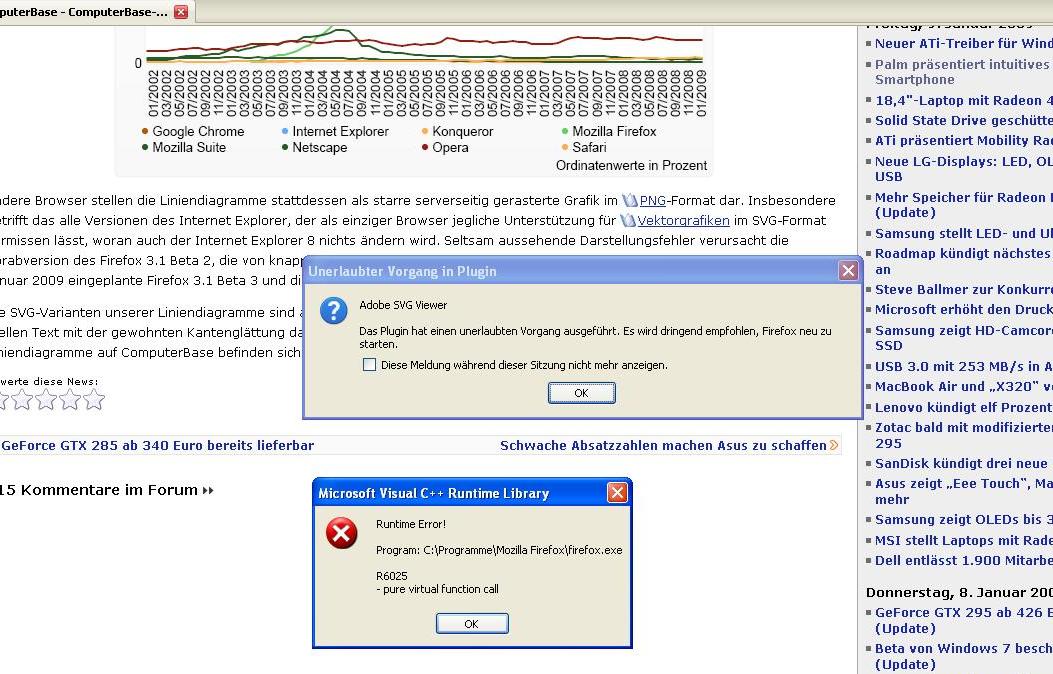The height and width of the screenshot is (674, 1053).
Task: Click the book icon before PNG
Action: click(629, 201)
